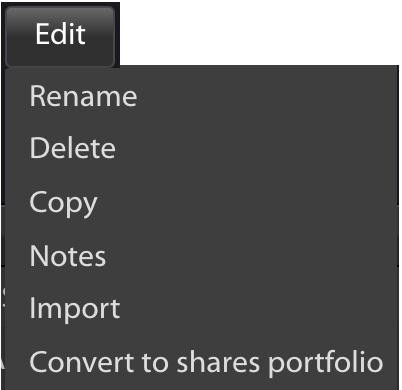Collapse the Edit menu via its button
The width and height of the screenshot is (402, 390).
60,35
